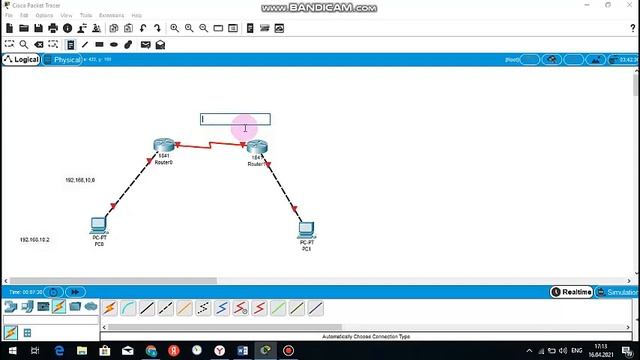Screen dimensions: 640x360
Task: Select the Draw Rectangle tool
Action: 99,44
